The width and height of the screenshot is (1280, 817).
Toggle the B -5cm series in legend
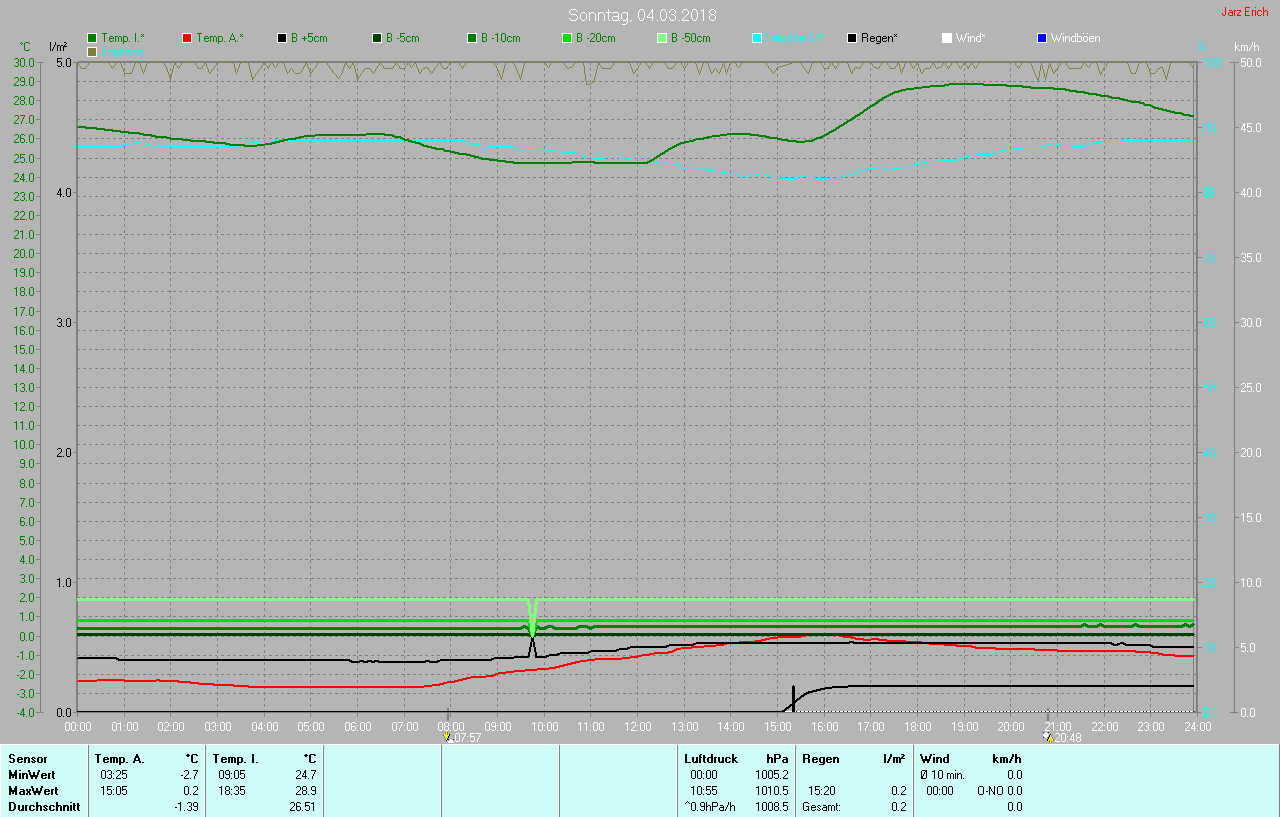377,38
